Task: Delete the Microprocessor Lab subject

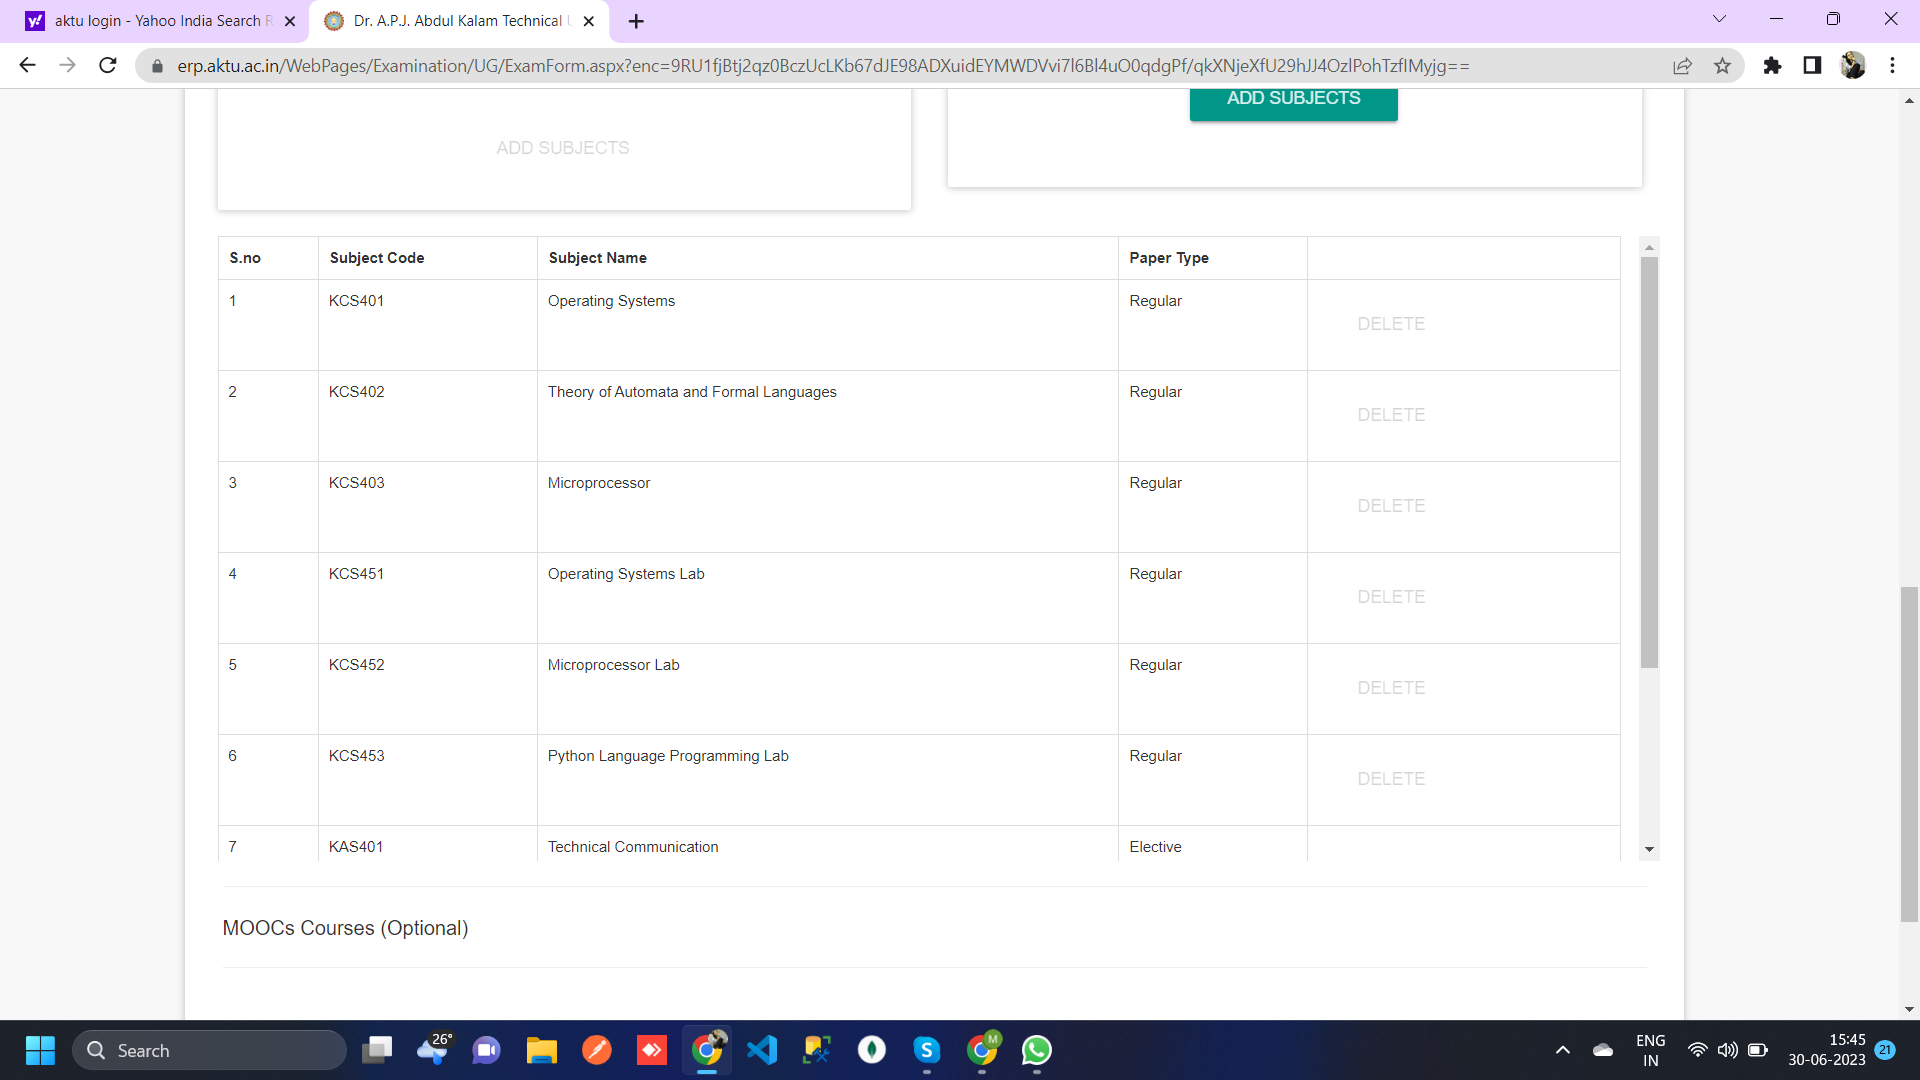Action: pyautogui.click(x=1390, y=688)
